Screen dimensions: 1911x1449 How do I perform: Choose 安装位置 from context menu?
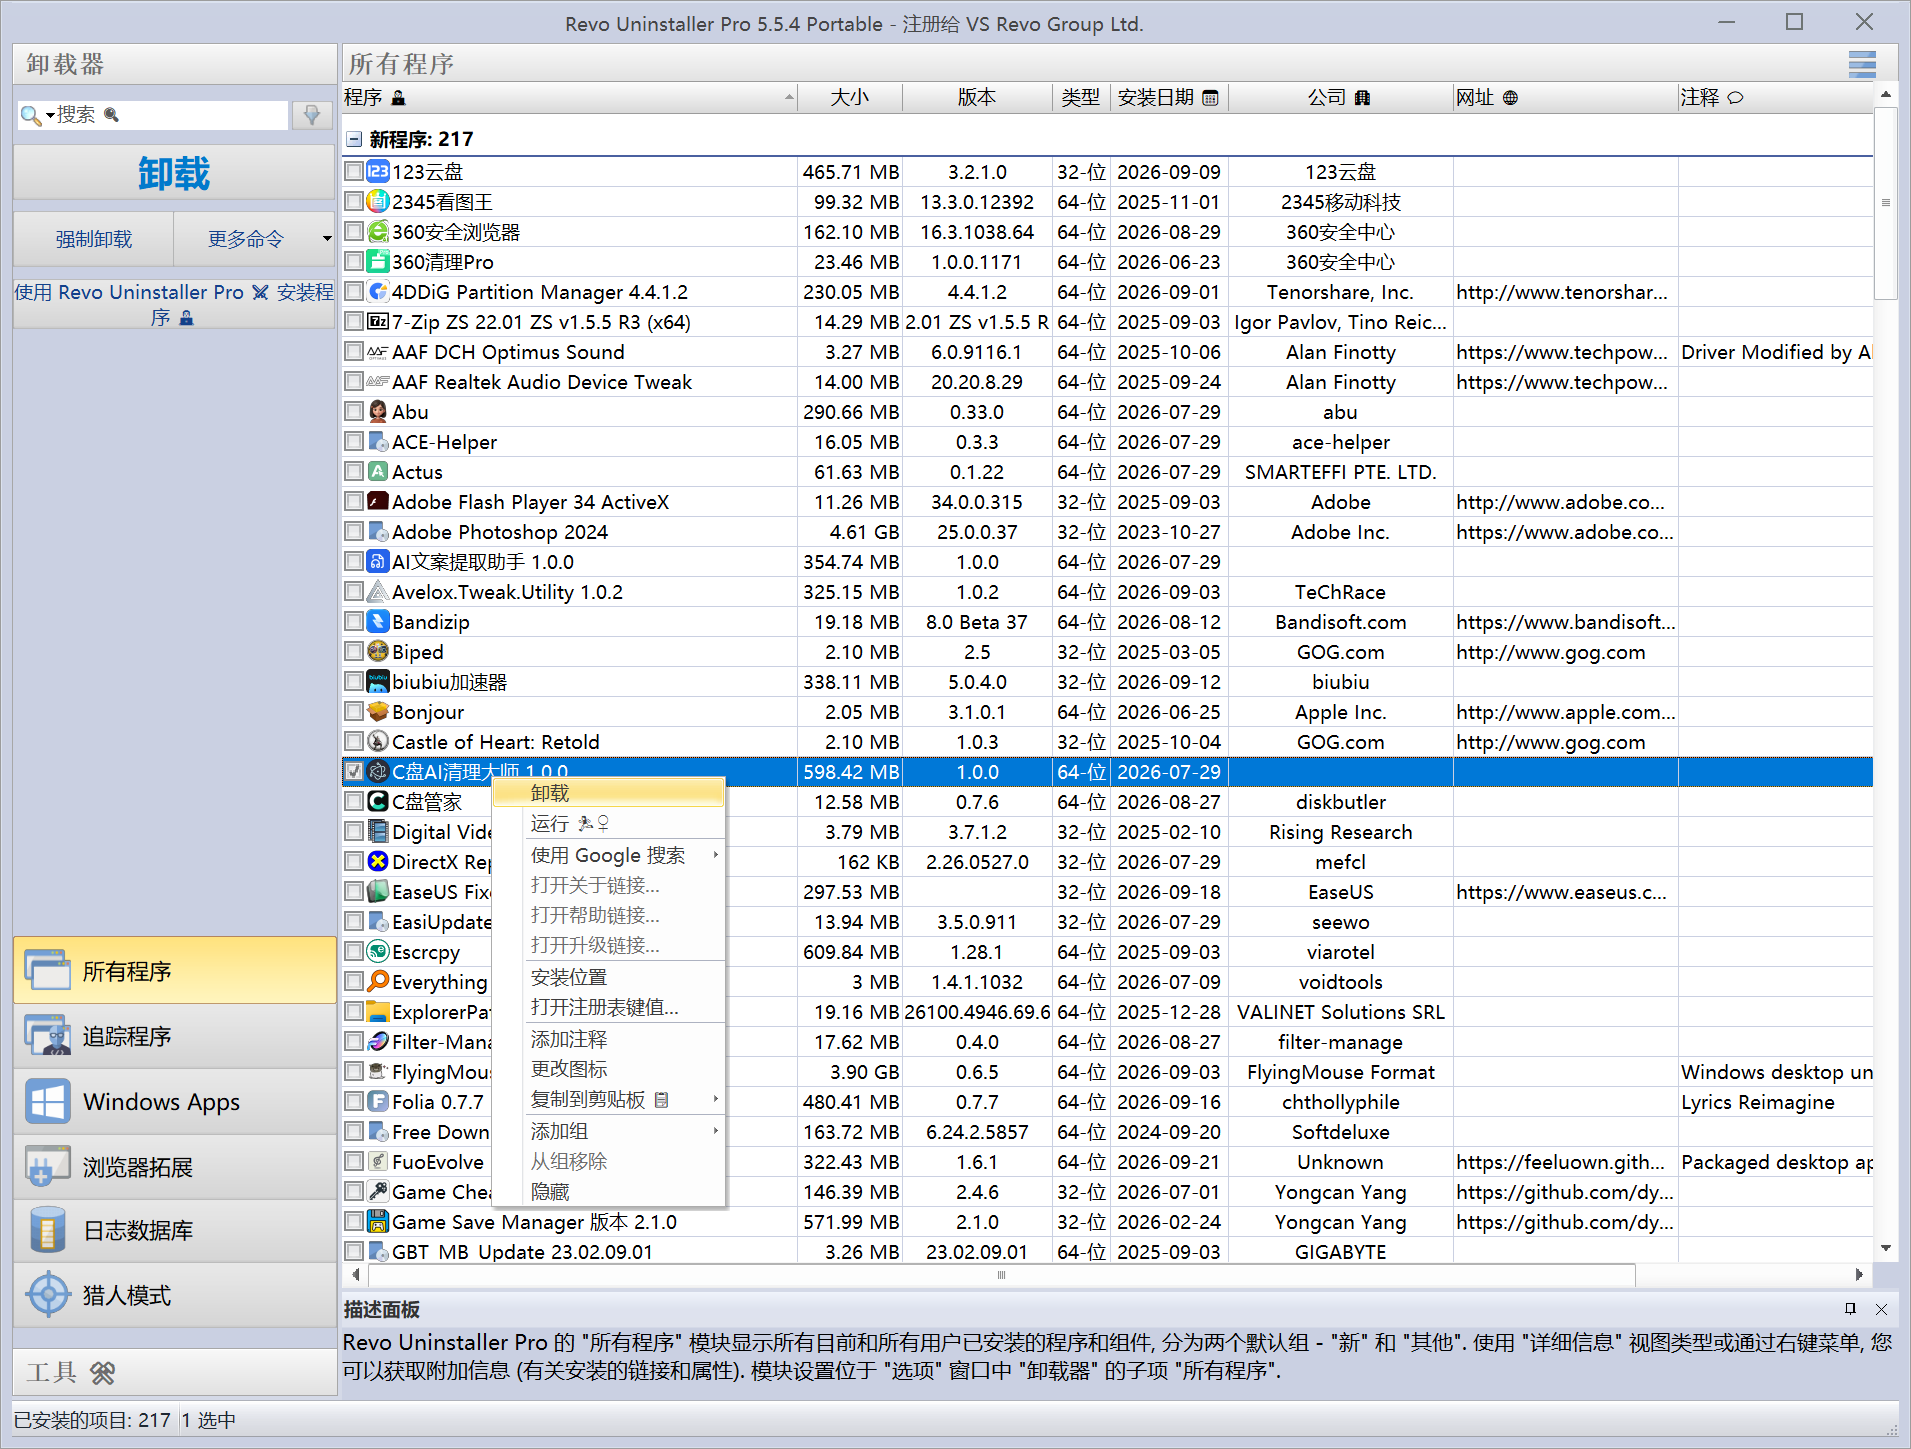[x=609, y=977]
